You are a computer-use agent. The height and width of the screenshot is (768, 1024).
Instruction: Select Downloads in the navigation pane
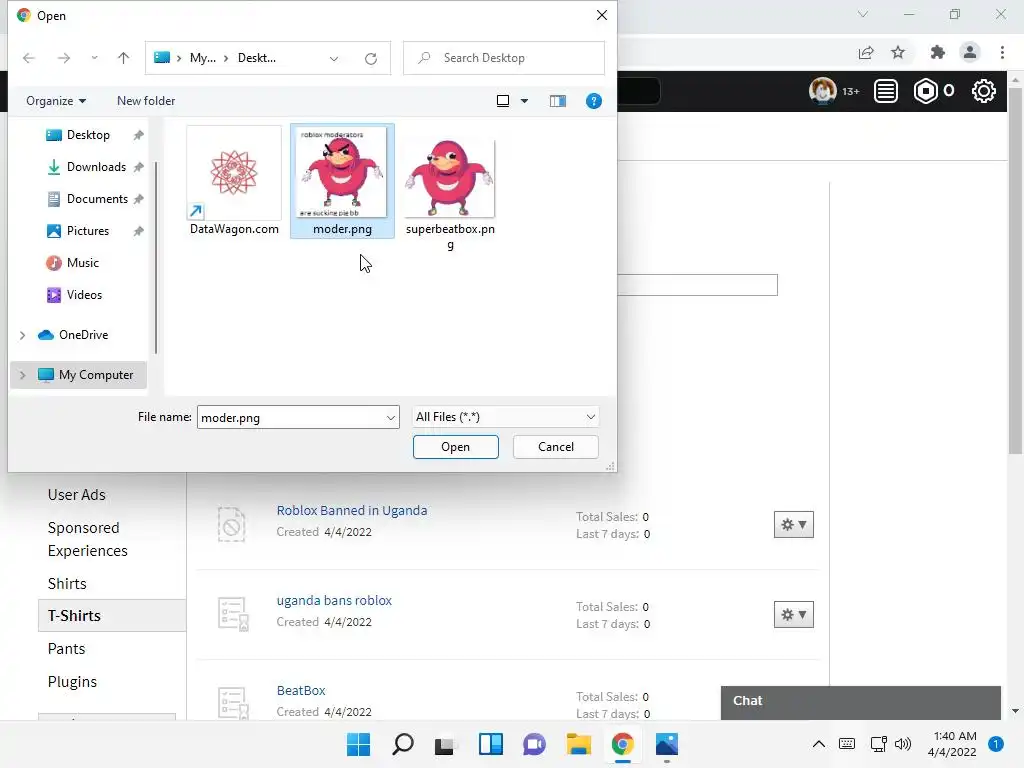coord(96,167)
